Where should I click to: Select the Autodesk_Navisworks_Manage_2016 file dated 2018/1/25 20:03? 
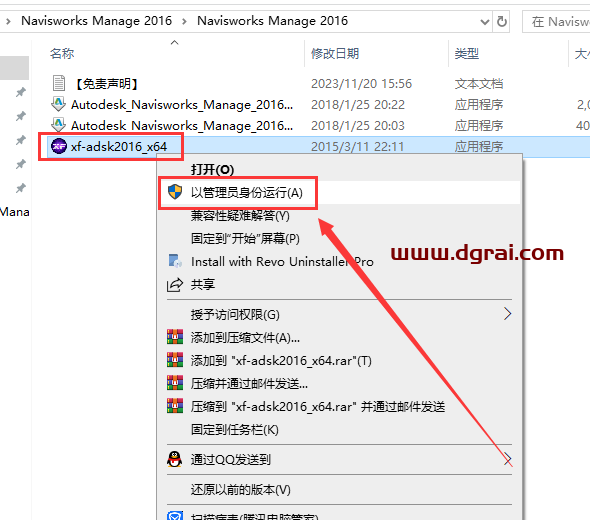182,125
